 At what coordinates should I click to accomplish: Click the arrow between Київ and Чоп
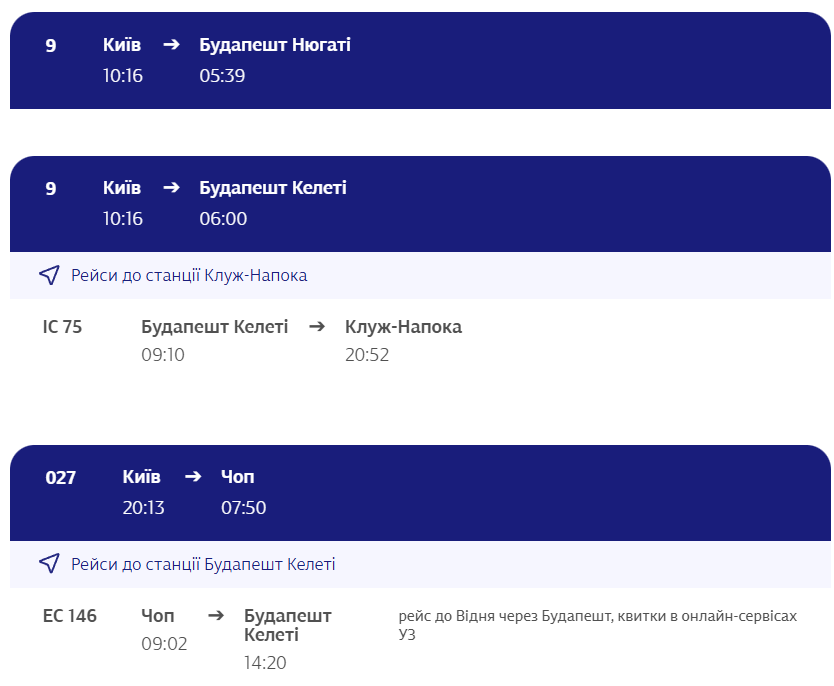193,477
